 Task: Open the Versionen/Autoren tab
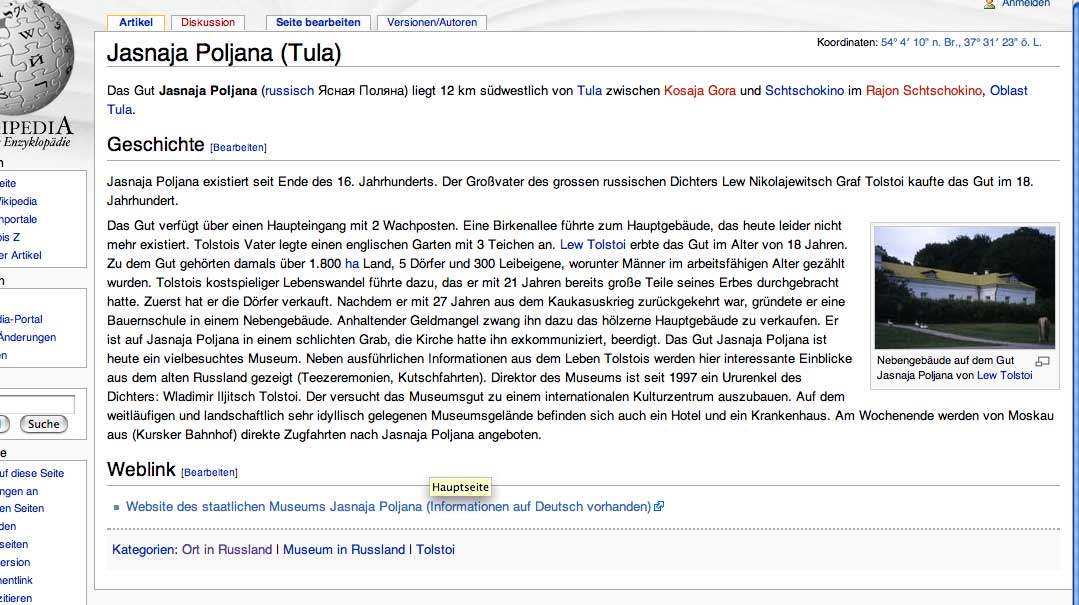click(x=432, y=22)
